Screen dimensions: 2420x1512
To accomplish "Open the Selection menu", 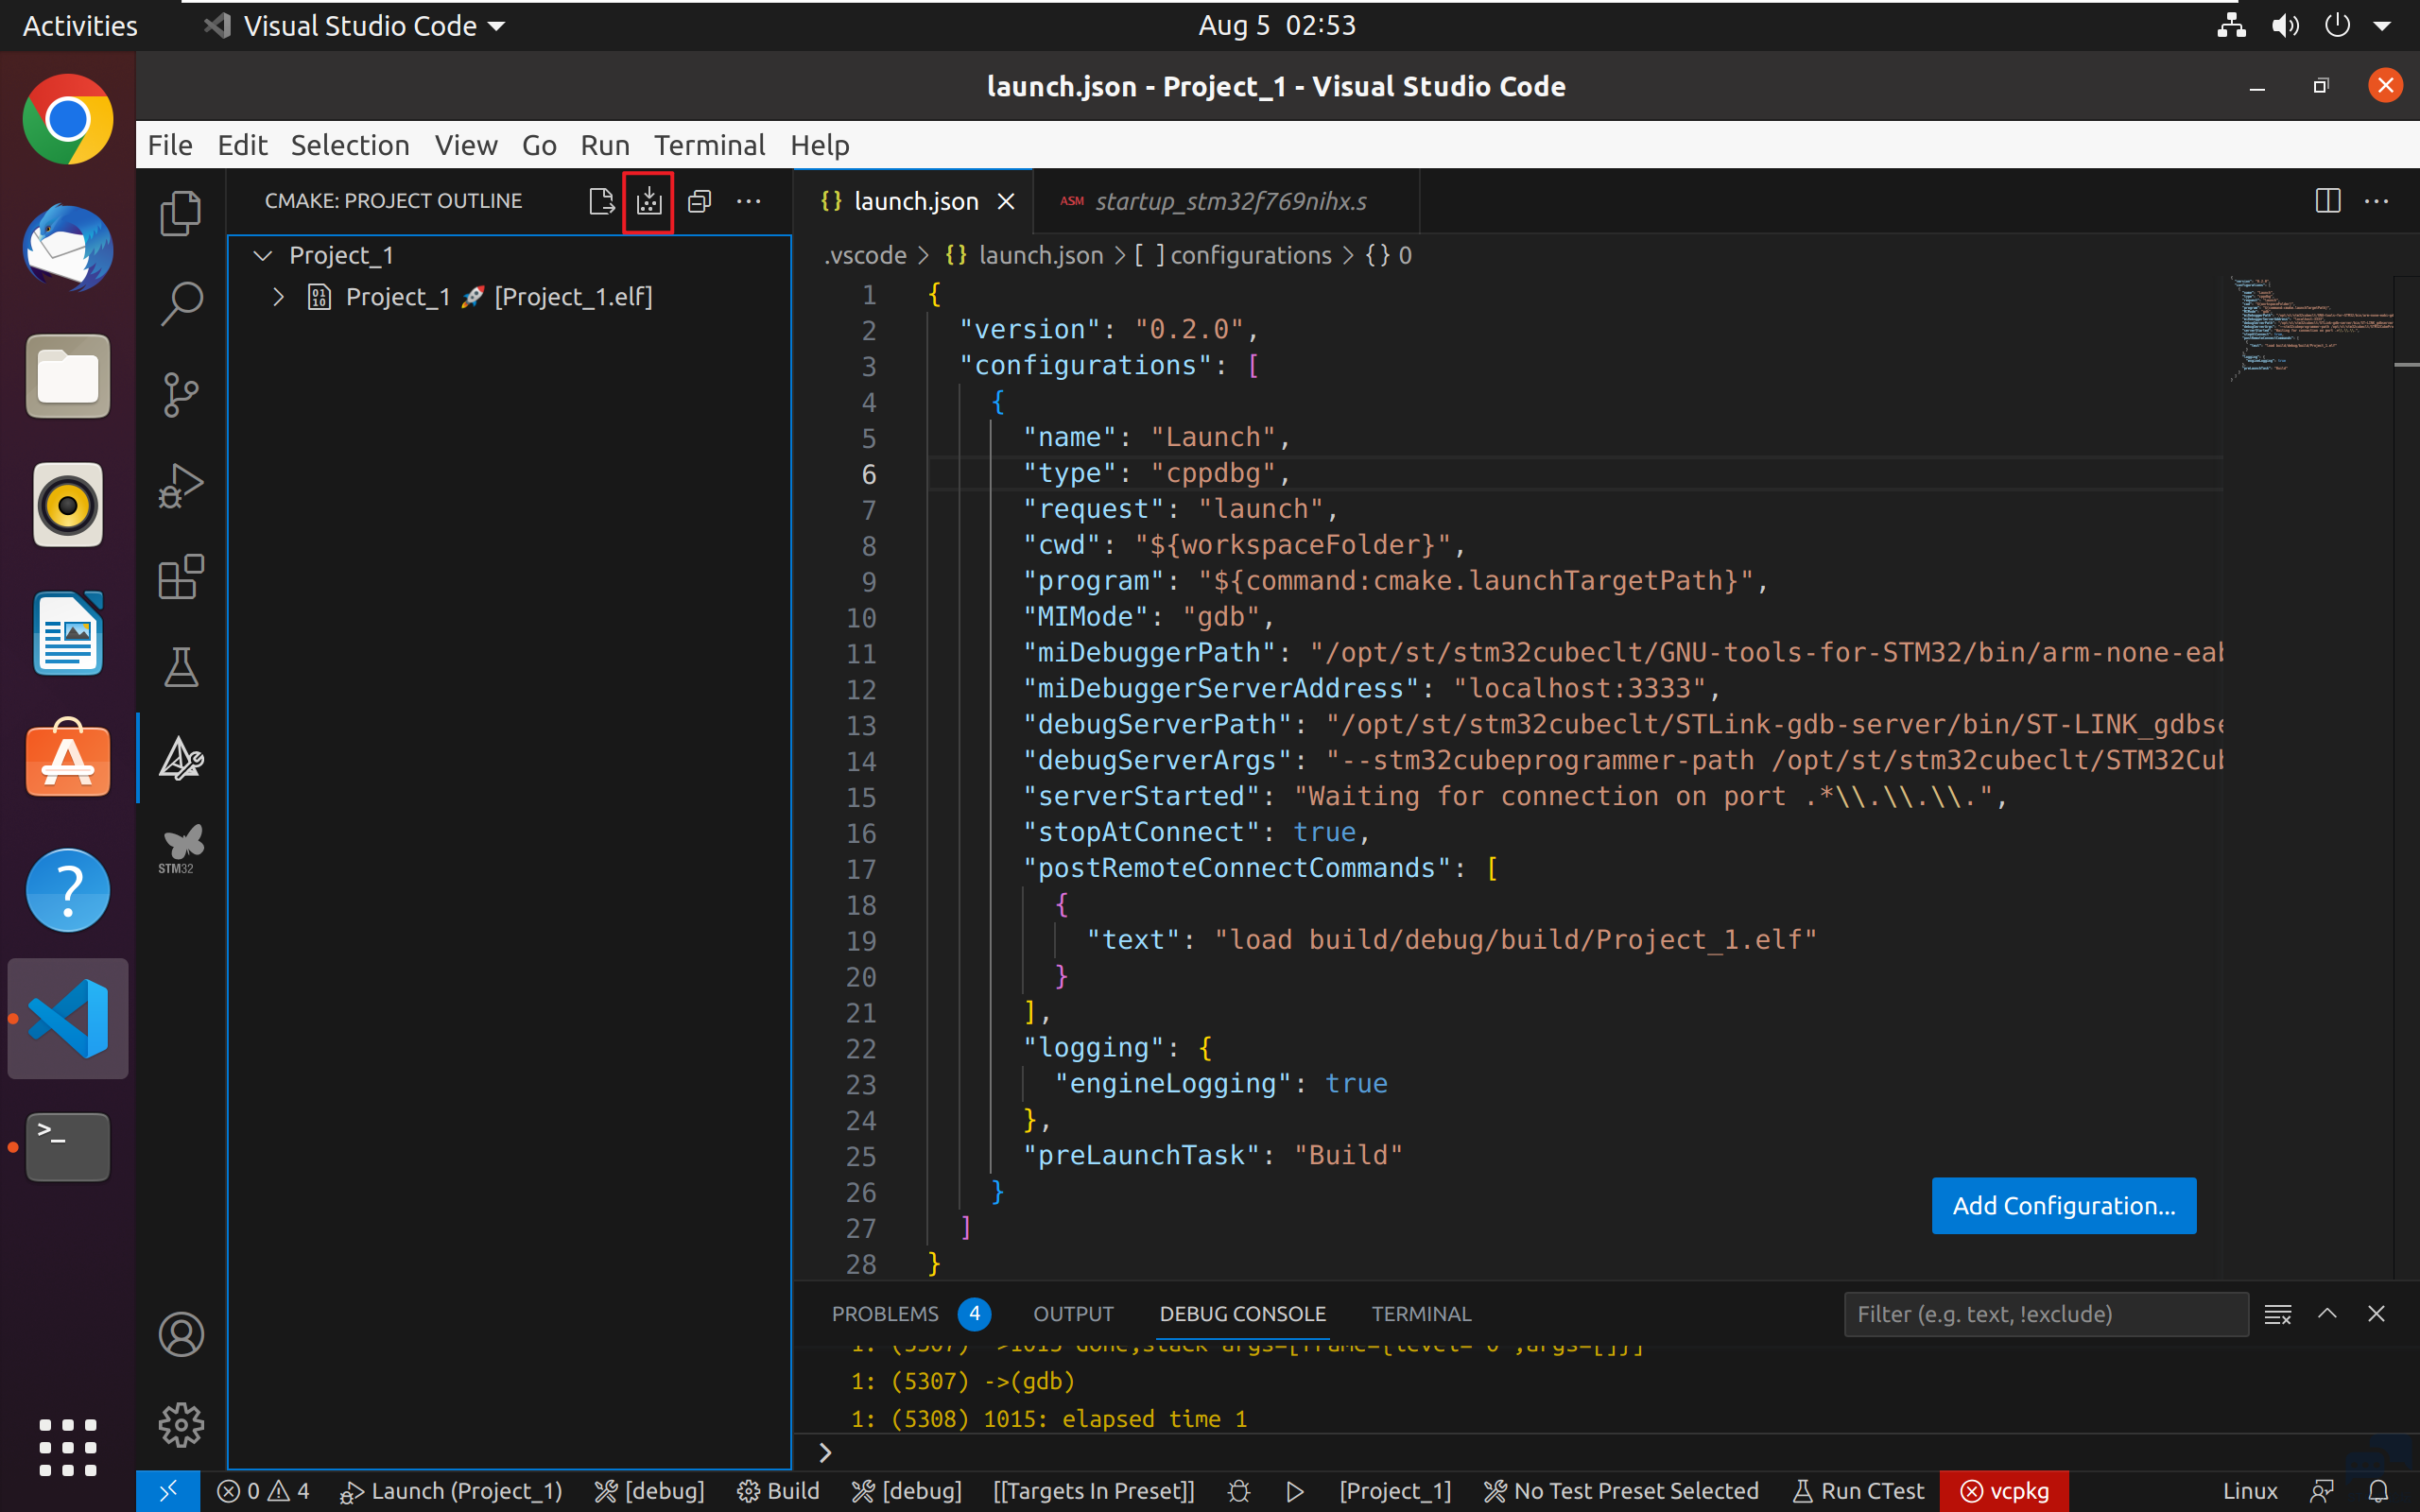I will [x=350, y=145].
